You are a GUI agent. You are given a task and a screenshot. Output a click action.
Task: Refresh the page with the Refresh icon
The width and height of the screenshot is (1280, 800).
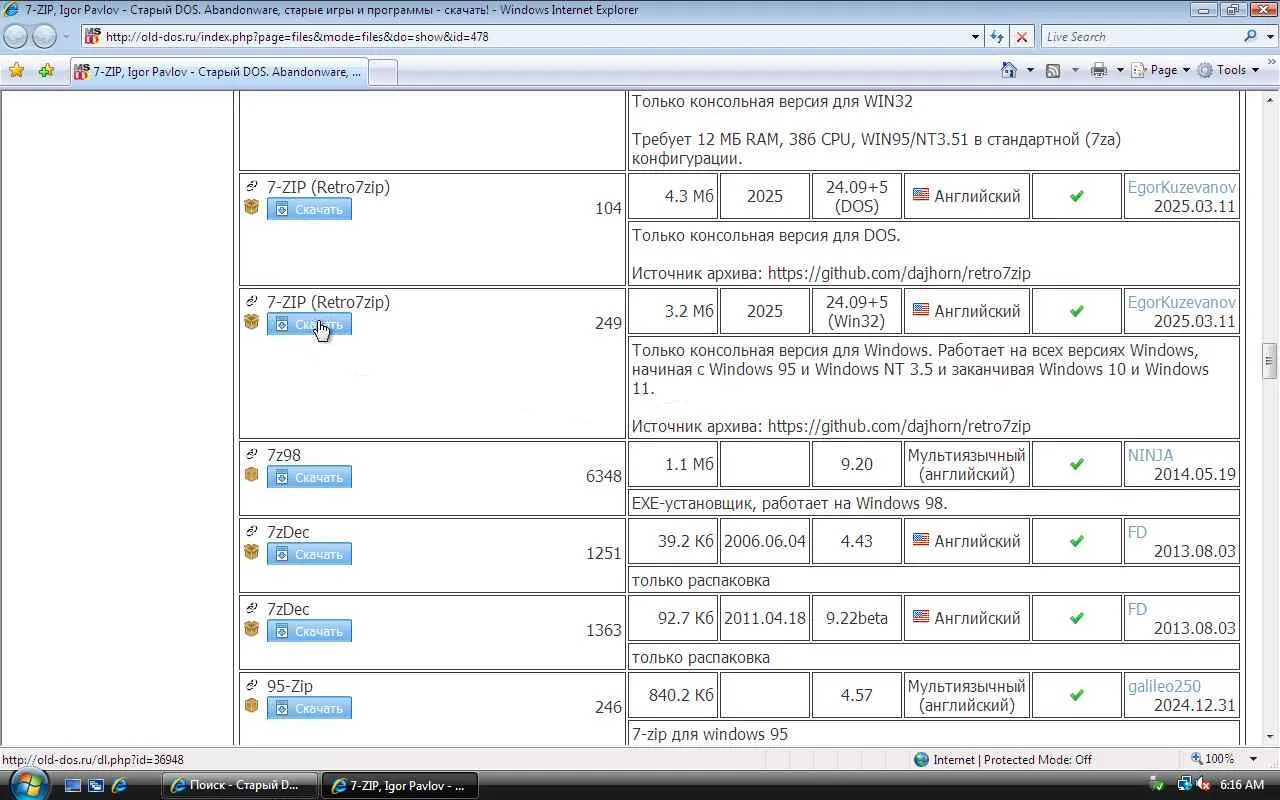point(997,37)
